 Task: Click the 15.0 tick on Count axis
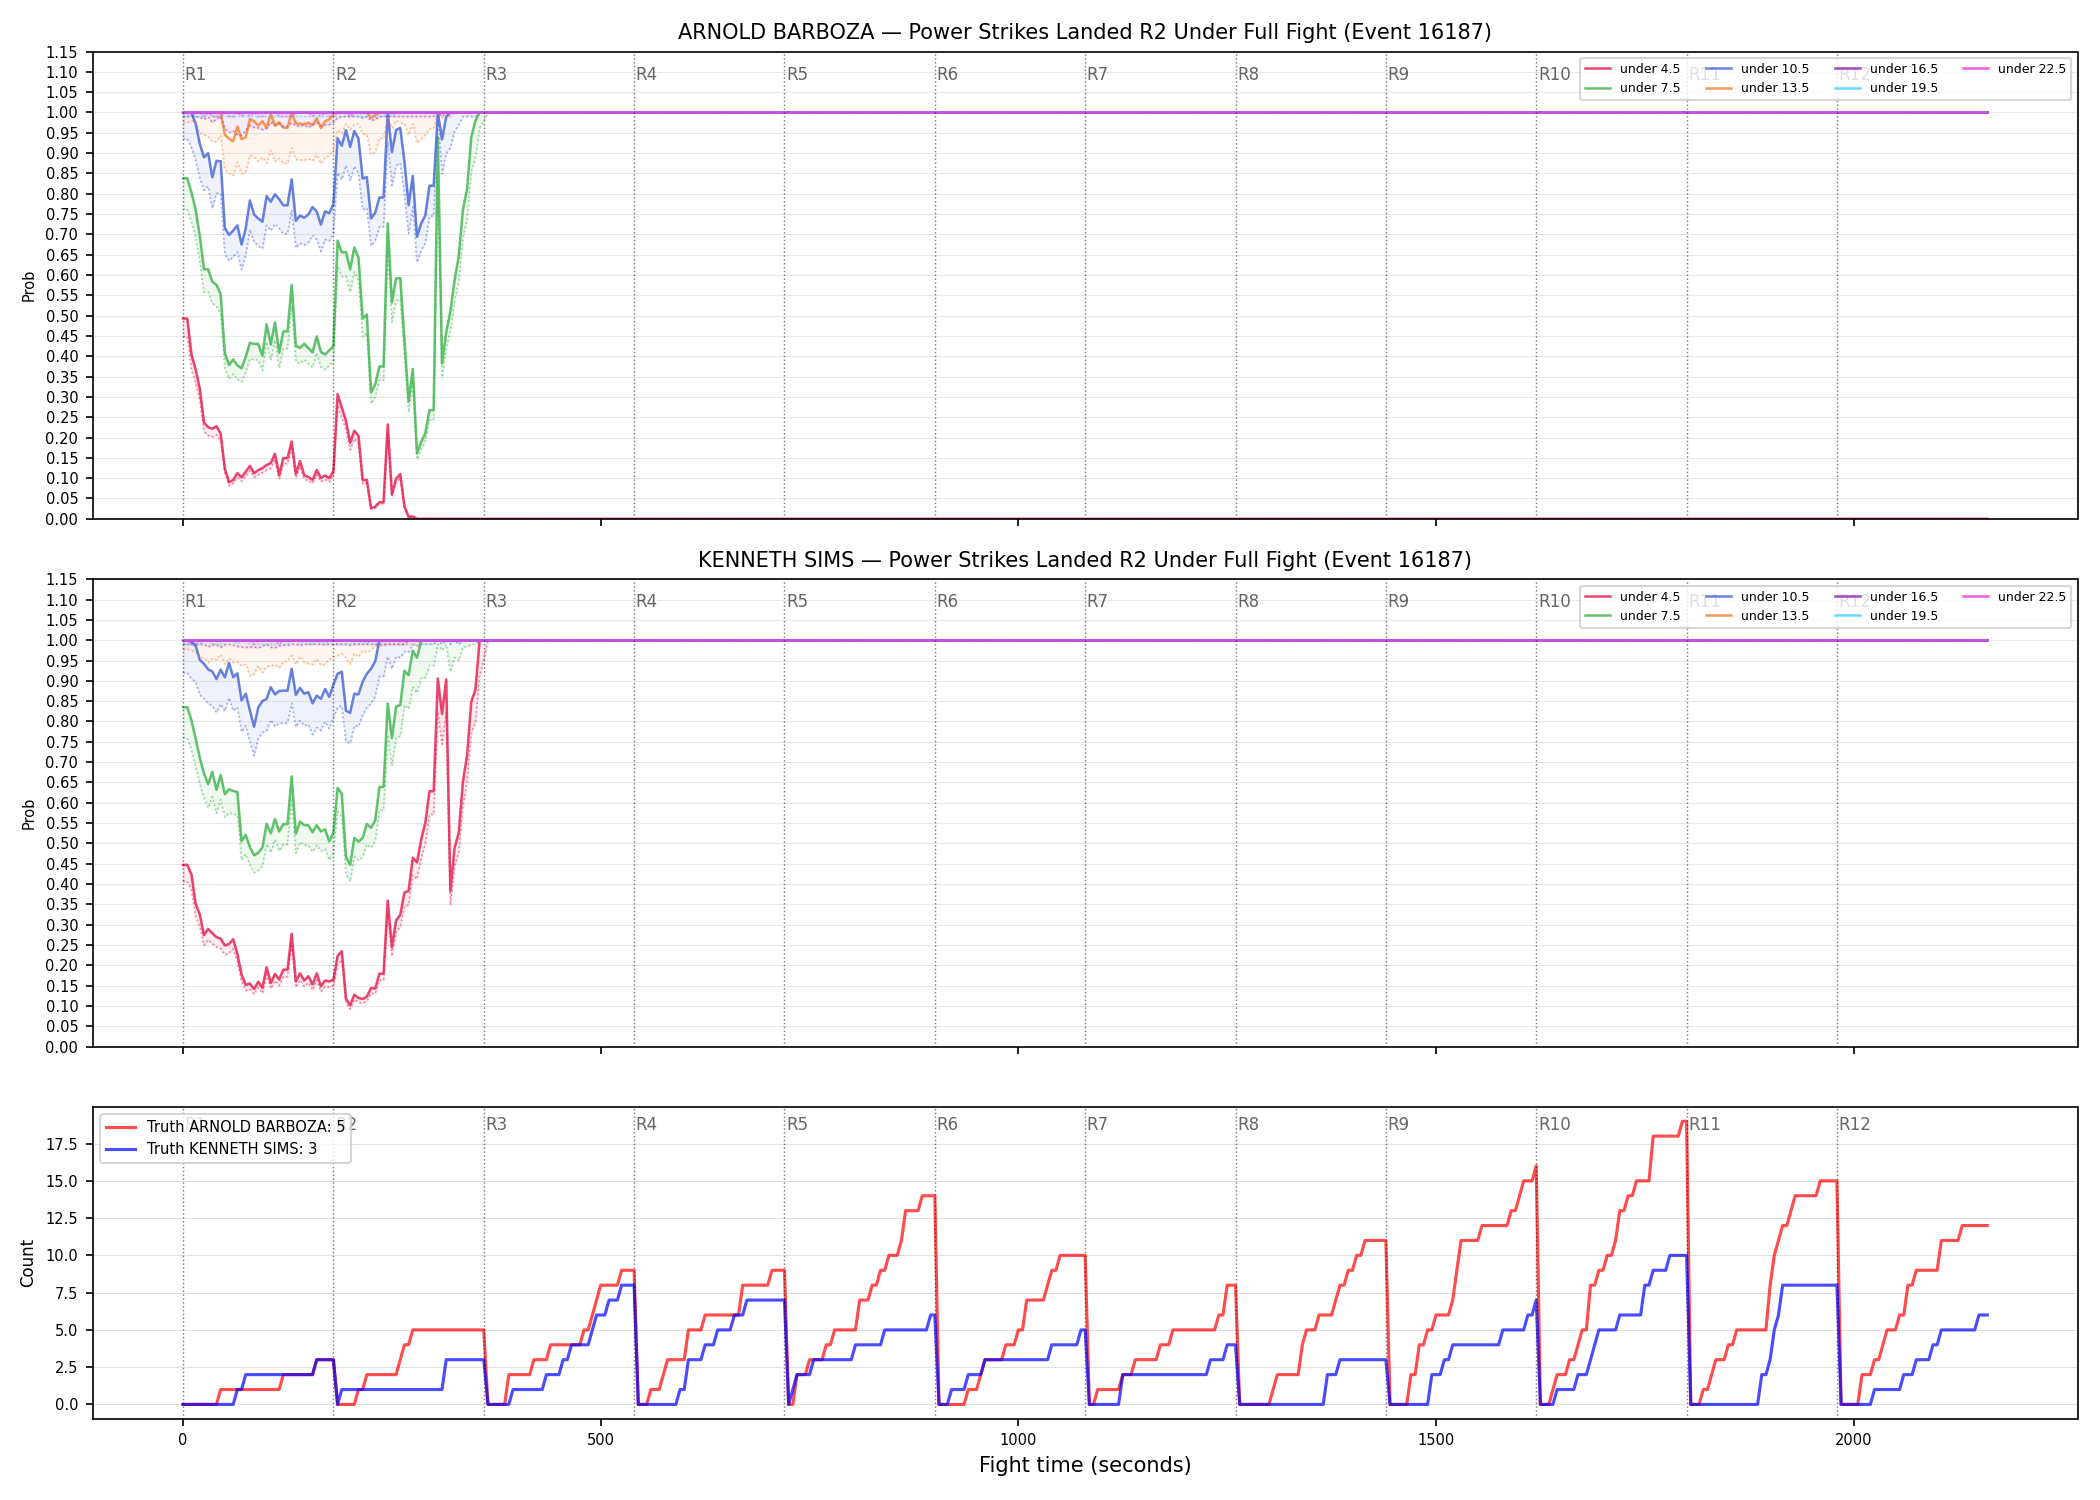tap(62, 1181)
